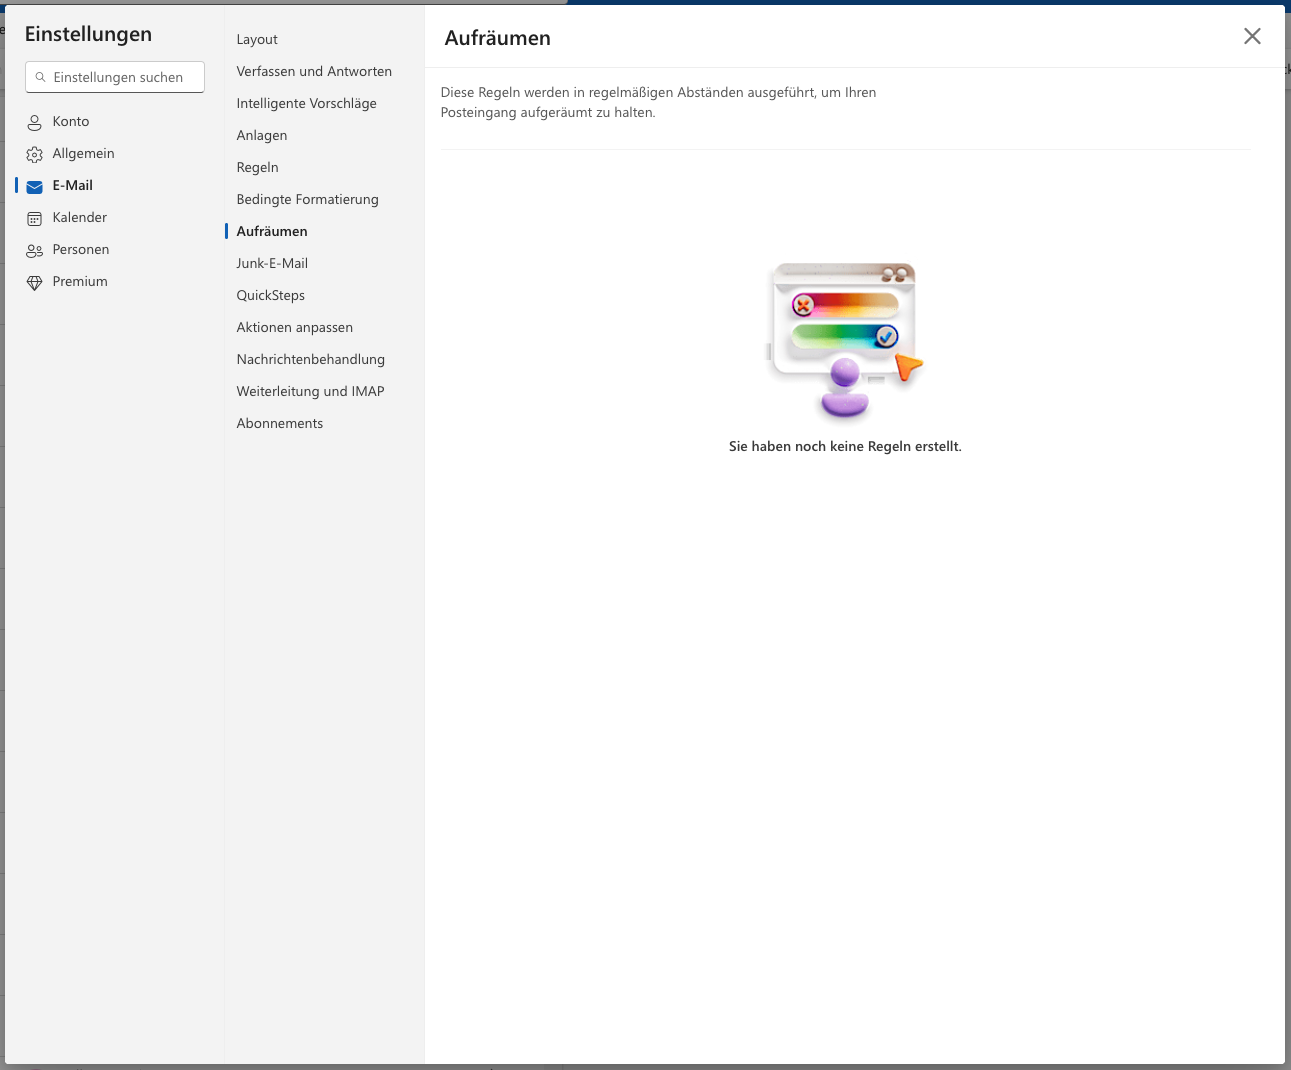Open QuickSteps settings
The width and height of the screenshot is (1291, 1070).
coord(270,295)
